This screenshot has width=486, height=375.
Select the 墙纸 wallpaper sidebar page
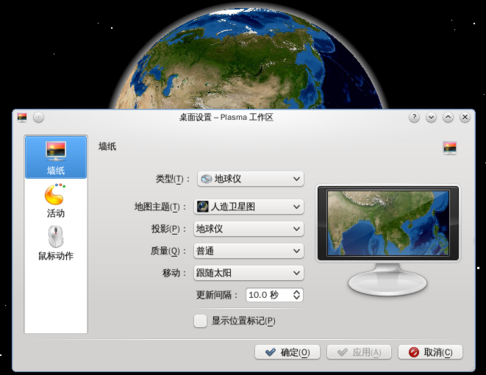[x=56, y=157]
